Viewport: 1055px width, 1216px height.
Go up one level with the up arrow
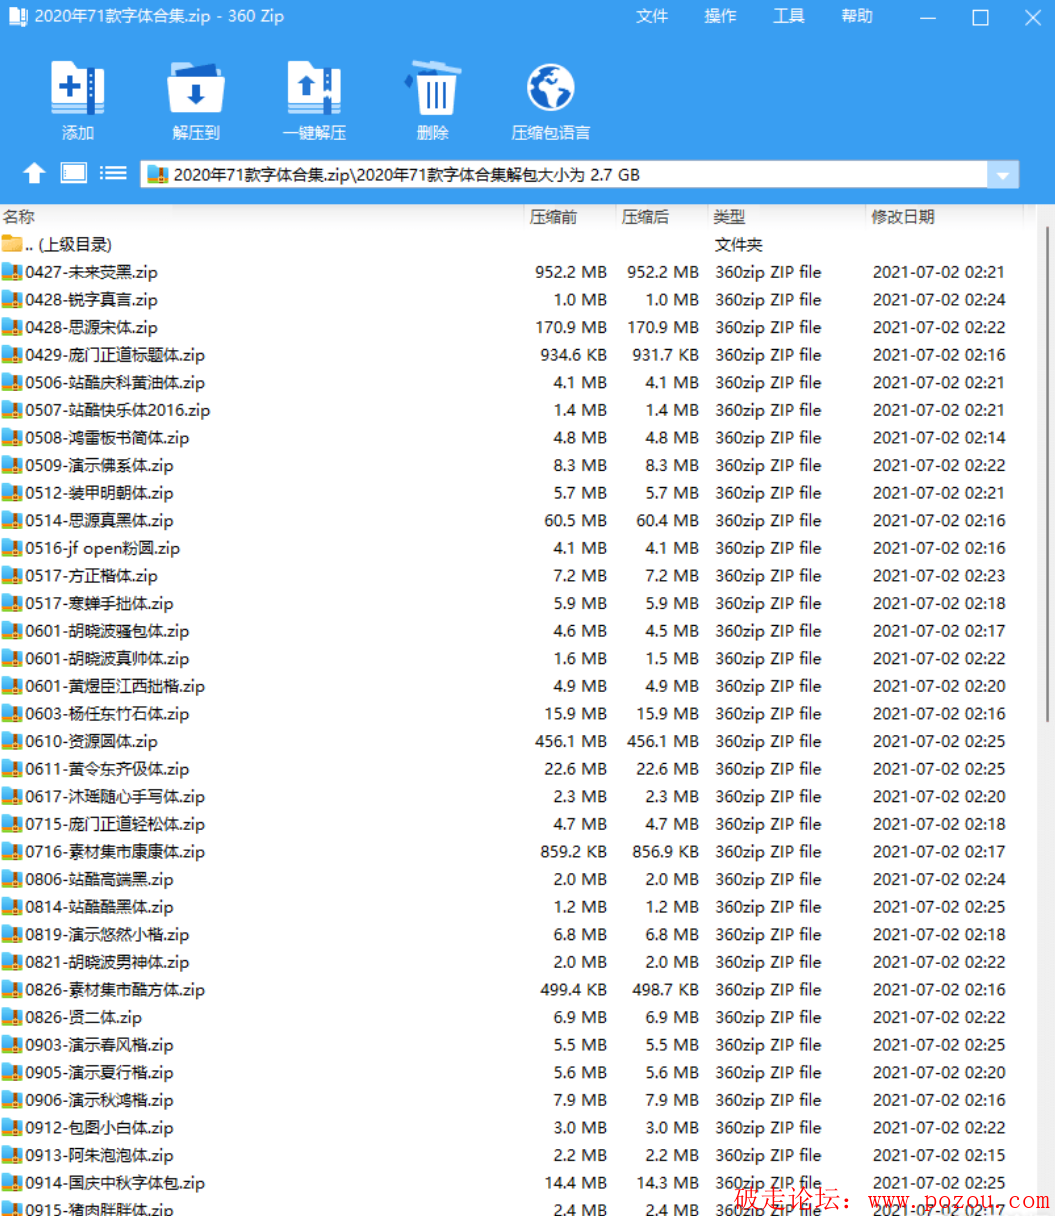pos(35,174)
